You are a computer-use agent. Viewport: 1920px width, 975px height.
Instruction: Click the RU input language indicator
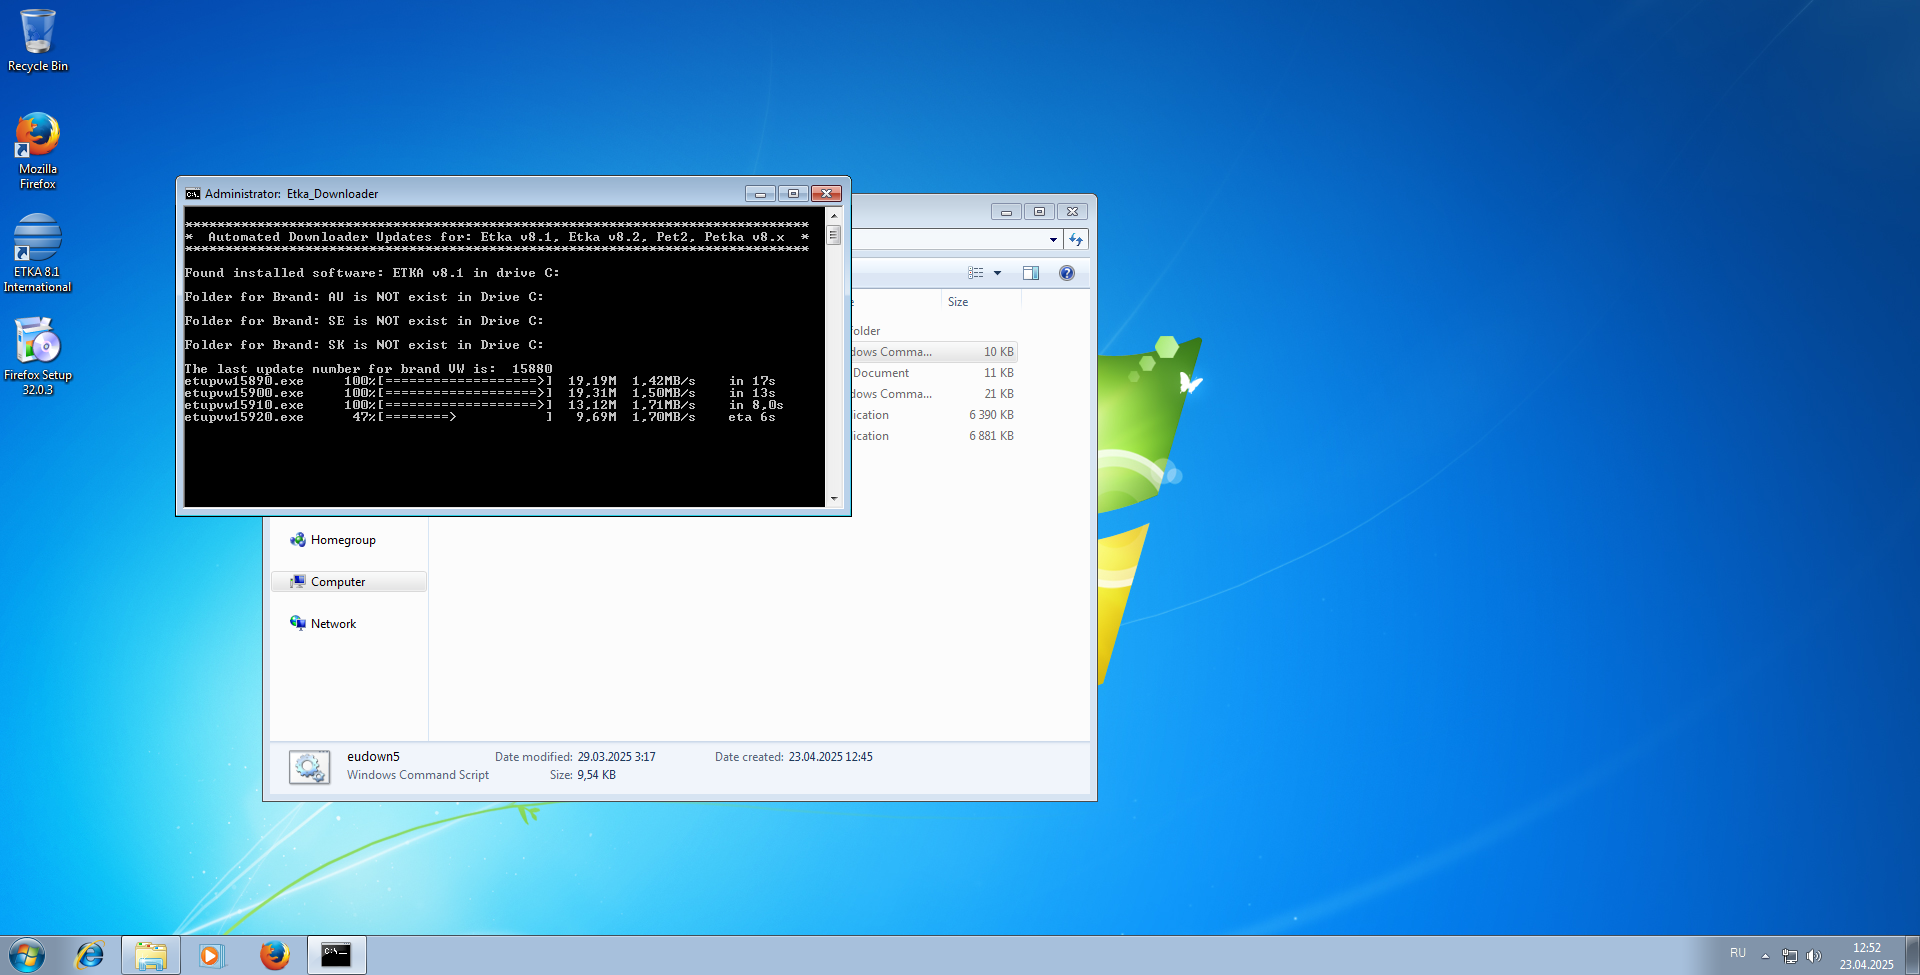(1738, 953)
